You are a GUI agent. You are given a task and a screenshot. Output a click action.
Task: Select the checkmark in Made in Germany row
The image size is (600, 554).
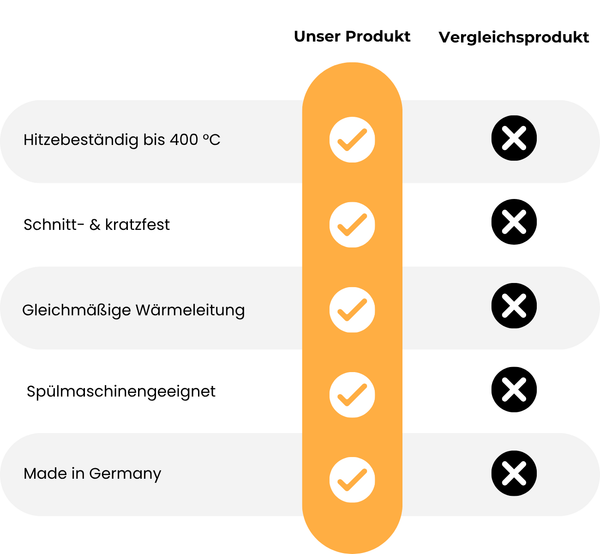tap(352, 476)
